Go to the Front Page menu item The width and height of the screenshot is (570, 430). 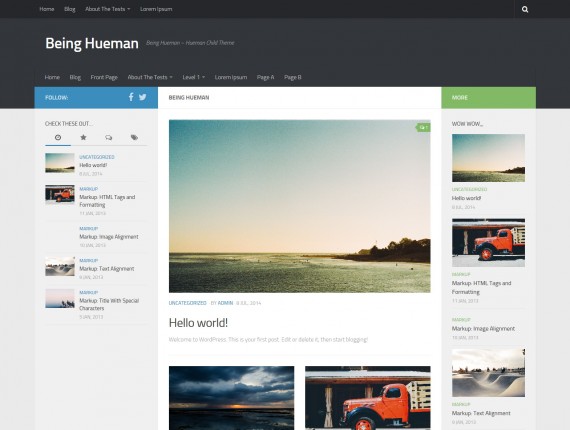pyautogui.click(x=104, y=77)
